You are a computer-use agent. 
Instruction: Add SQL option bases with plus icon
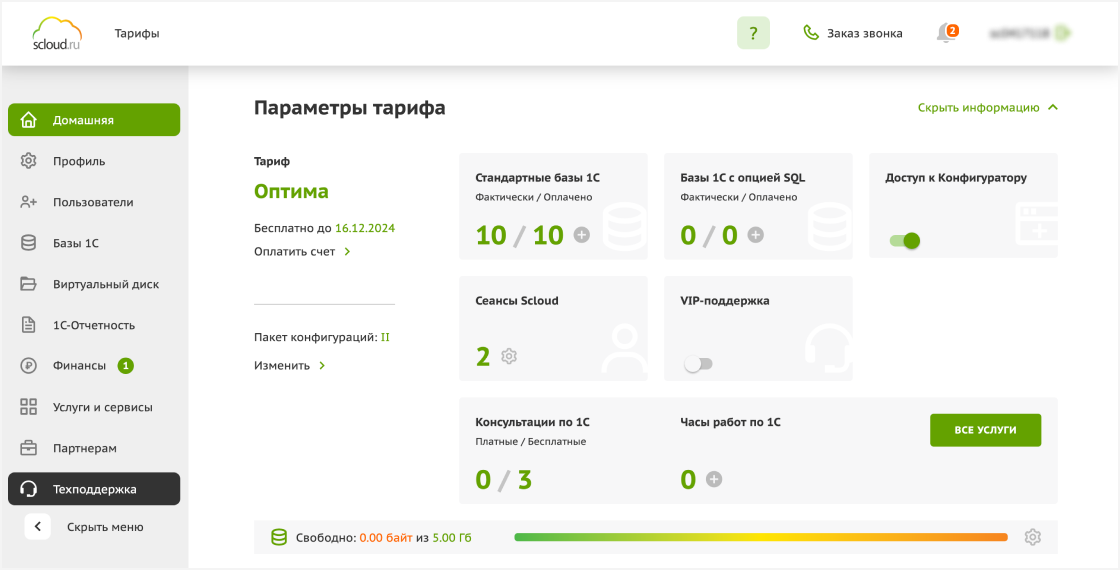tap(756, 234)
